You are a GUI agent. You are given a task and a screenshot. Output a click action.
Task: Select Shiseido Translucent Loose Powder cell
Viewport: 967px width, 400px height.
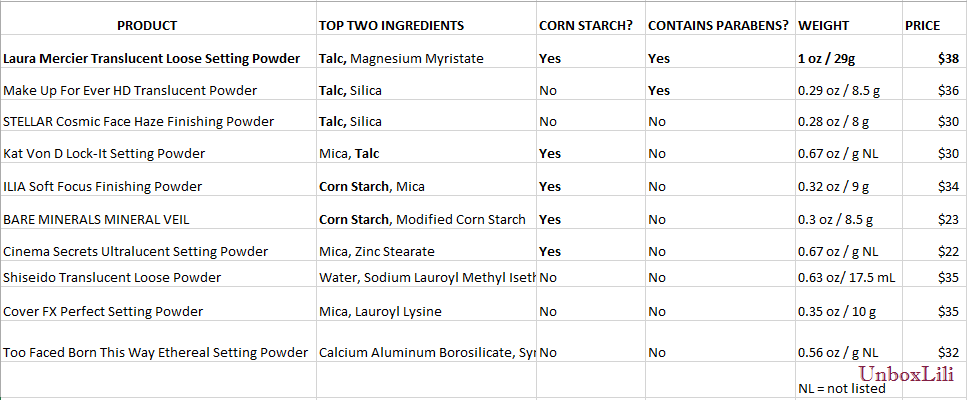coord(112,277)
